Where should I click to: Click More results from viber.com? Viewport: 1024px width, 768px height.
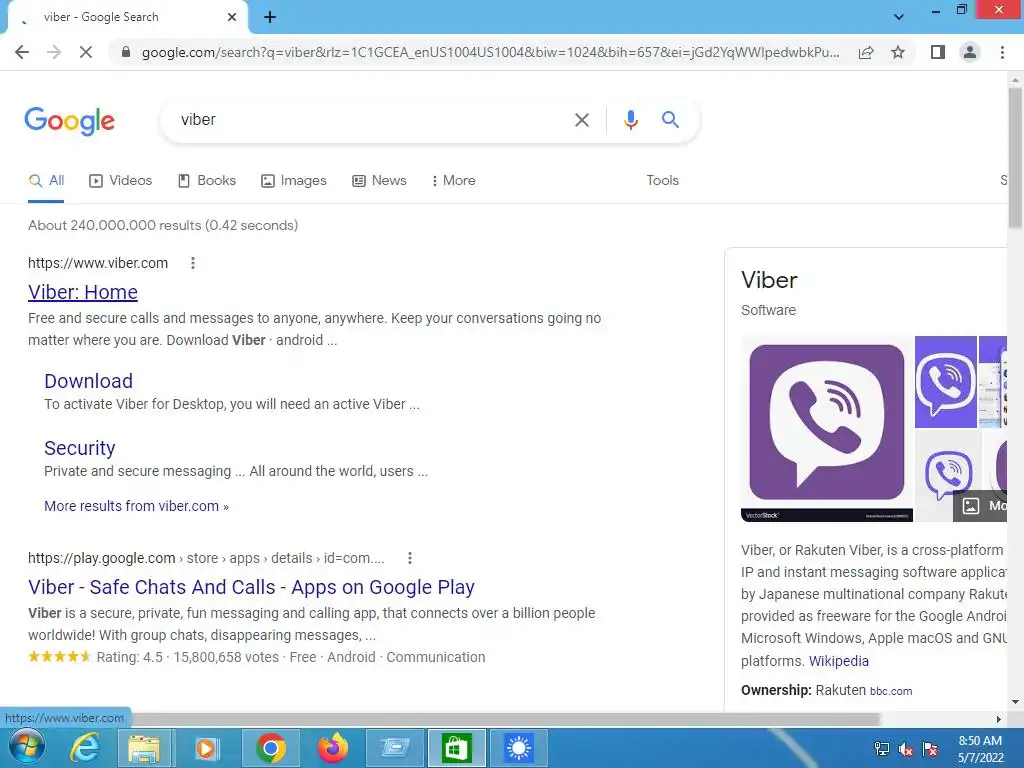click(x=136, y=506)
